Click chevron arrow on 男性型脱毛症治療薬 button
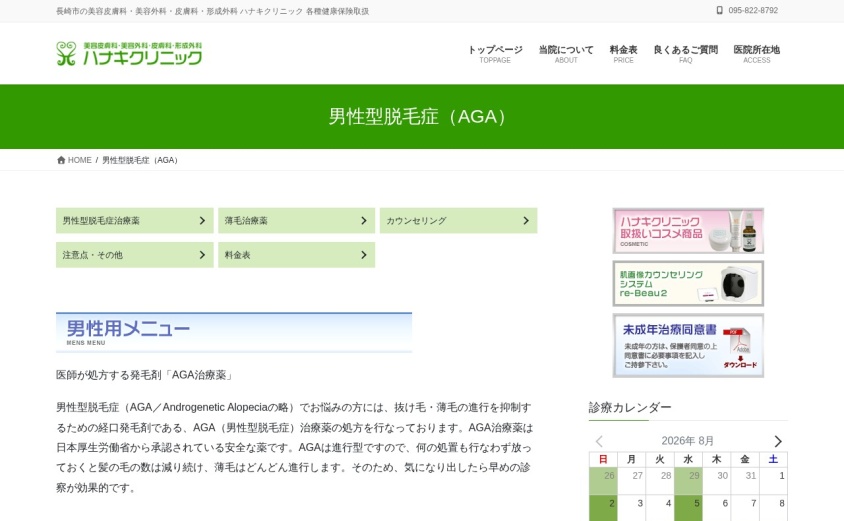This screenshot has height=521, width=844. pos(202,221)
